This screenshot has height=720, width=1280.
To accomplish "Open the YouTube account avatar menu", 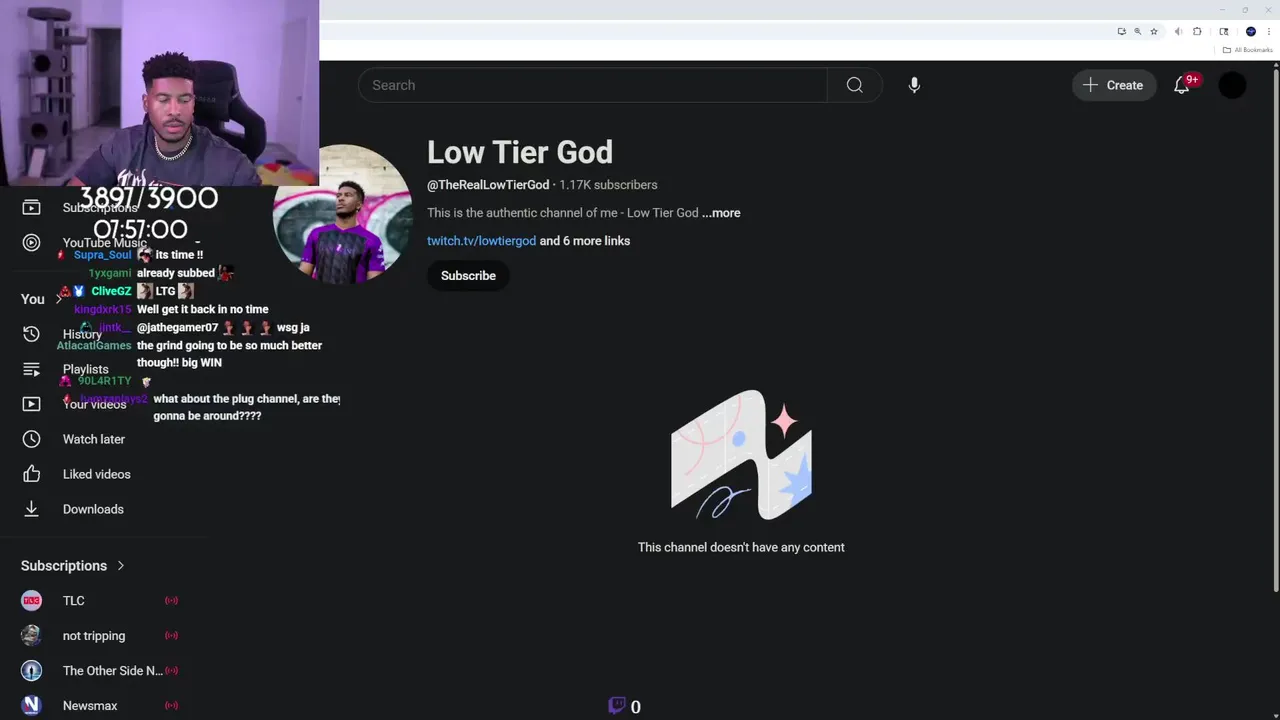I will click(1233, 85).
